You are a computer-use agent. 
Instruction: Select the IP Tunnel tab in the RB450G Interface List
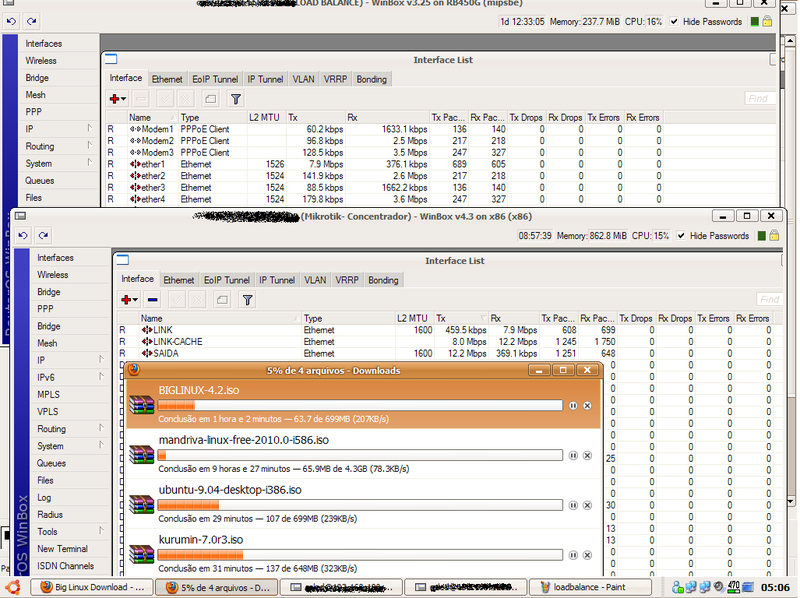[x=265, y=79]
